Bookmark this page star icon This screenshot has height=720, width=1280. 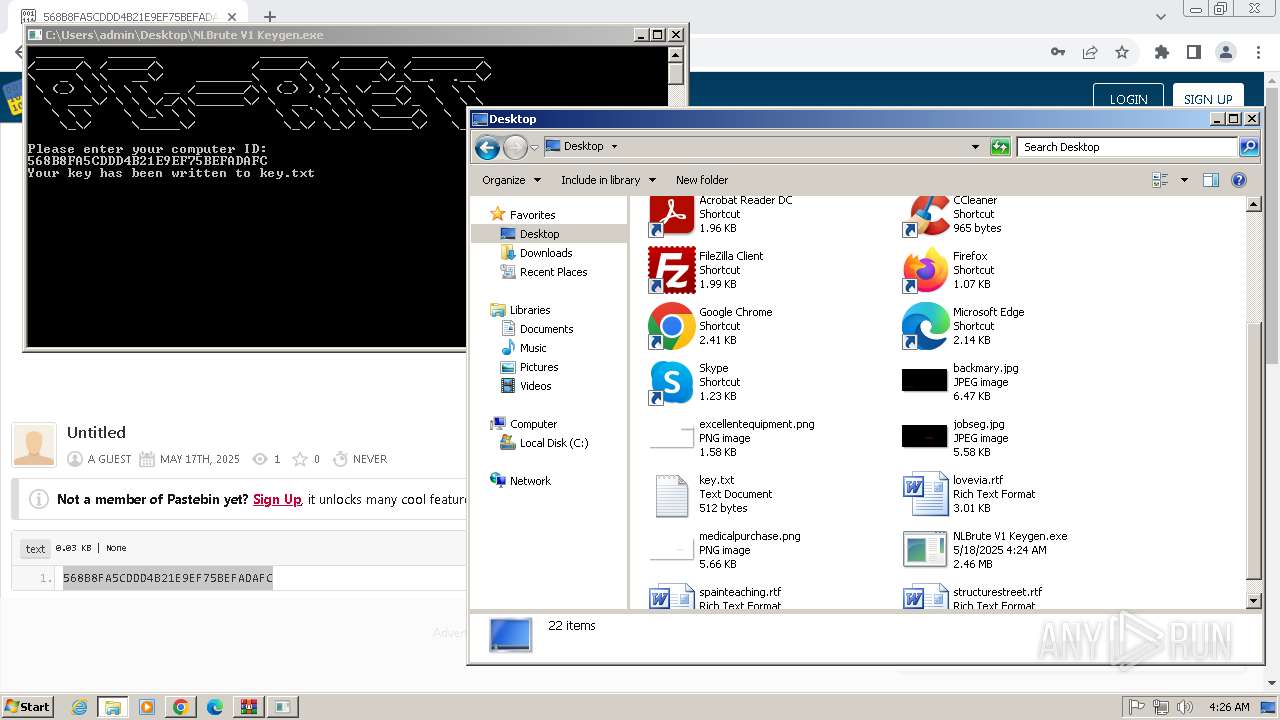[1122, 52]
